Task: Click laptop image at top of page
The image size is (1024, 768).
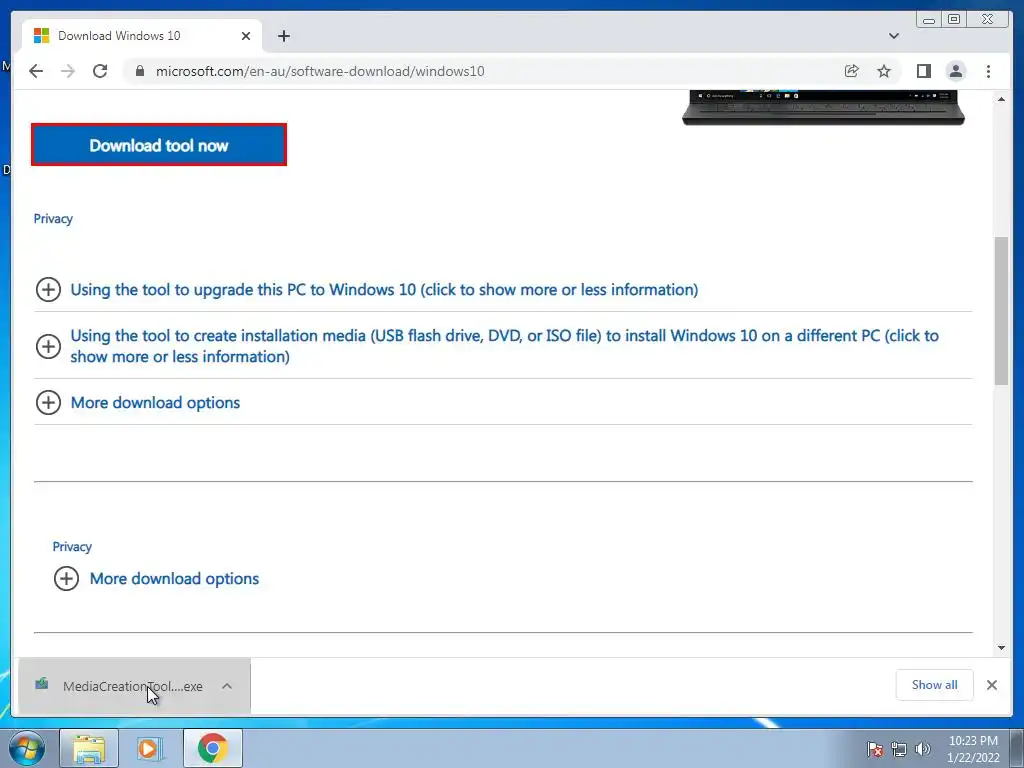Action: click(x=823, y=108)
